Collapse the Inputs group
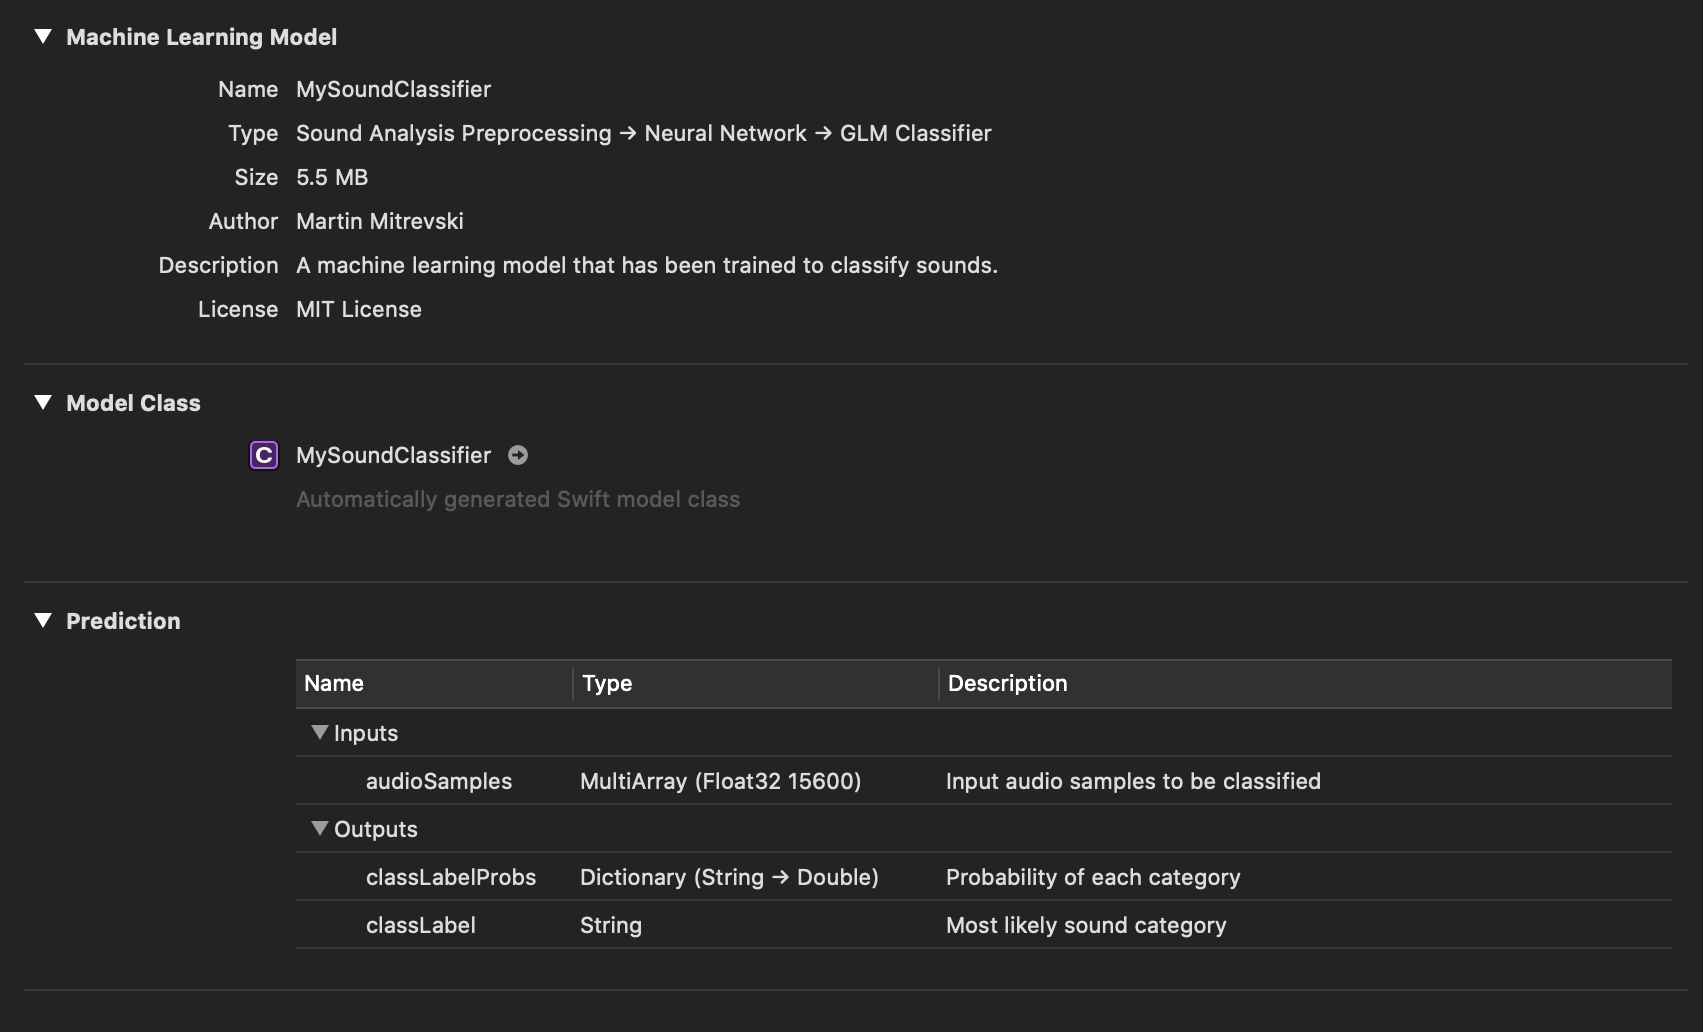This screenshot has width=1703, height=1032. 320,732
